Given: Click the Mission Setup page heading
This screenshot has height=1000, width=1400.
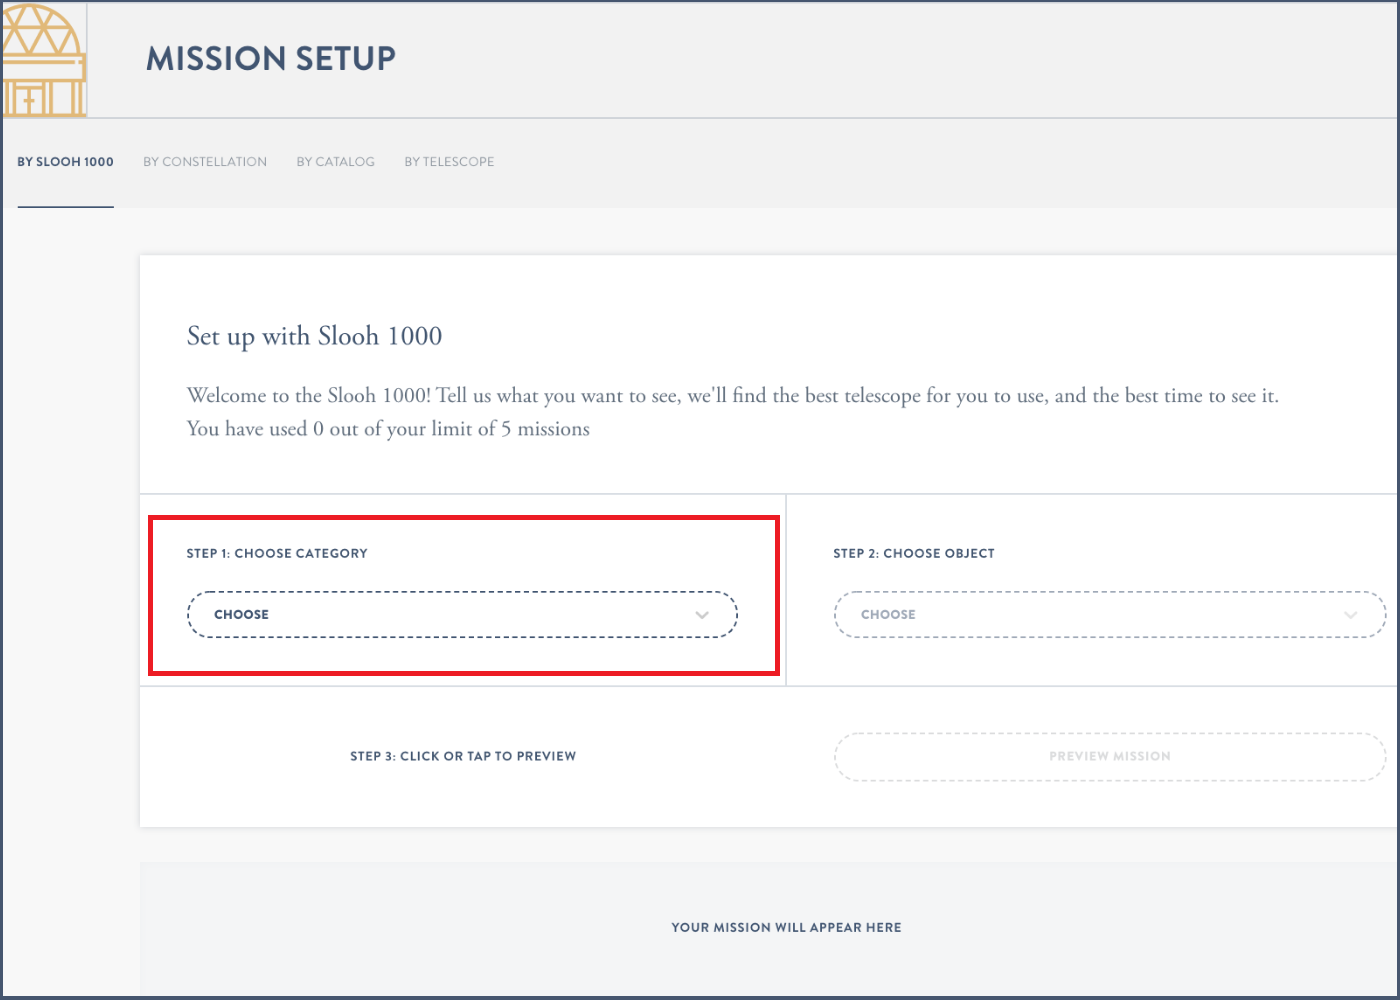Looking at the screenshot, I should pos(271,59).
